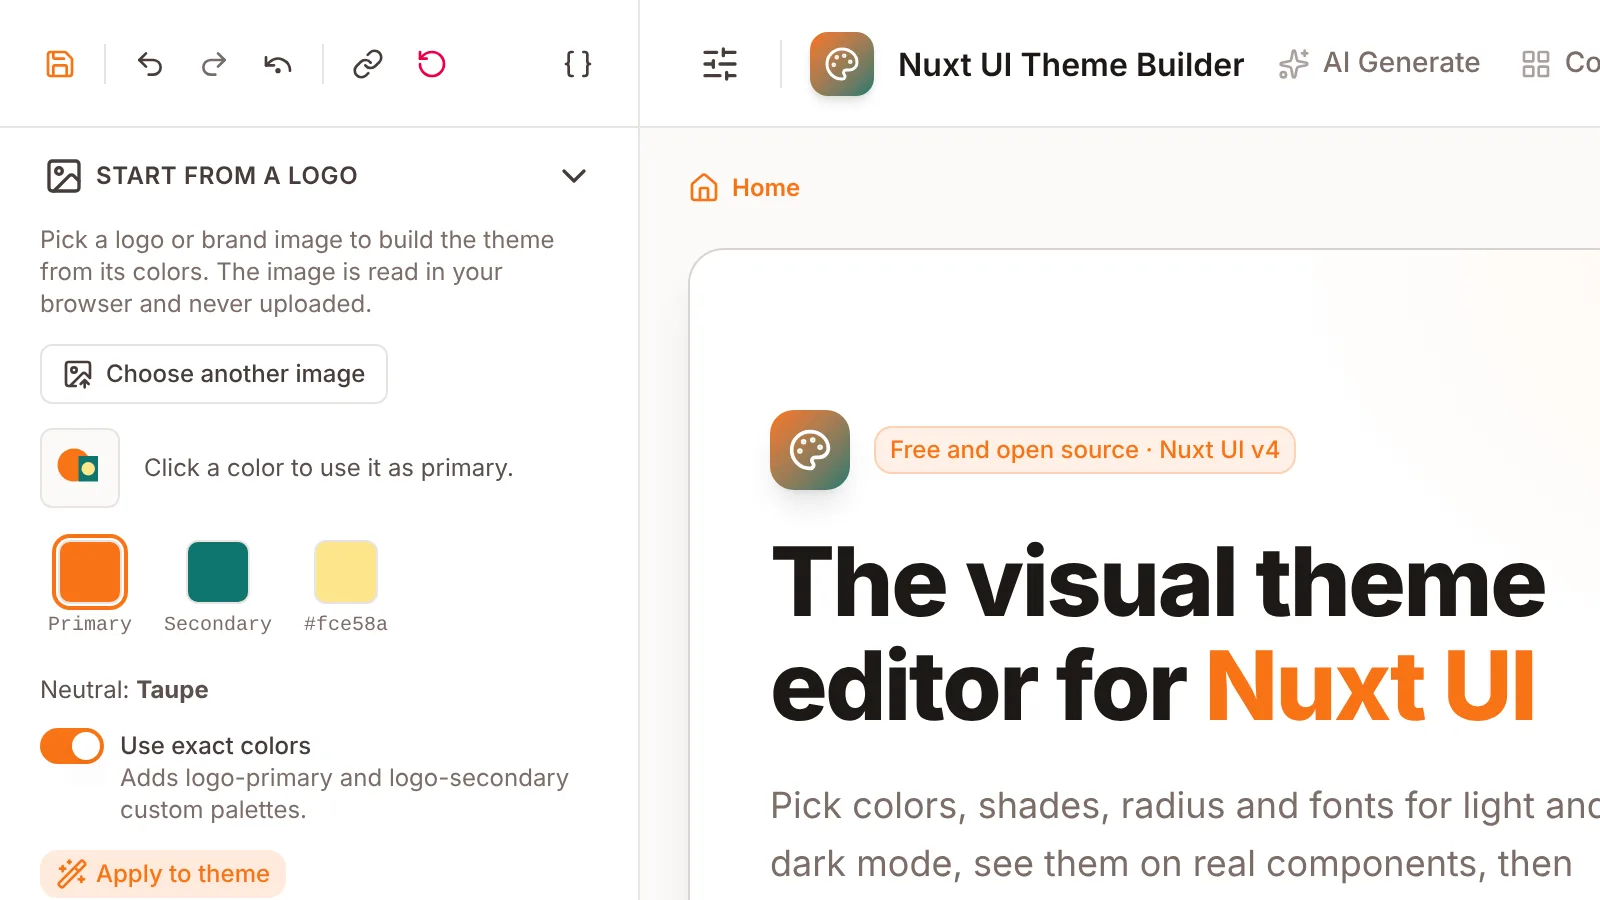The image size is (1600, 900).
Task: Click the Home house icon
Action: pyautogui.click(x=704, y=188)
